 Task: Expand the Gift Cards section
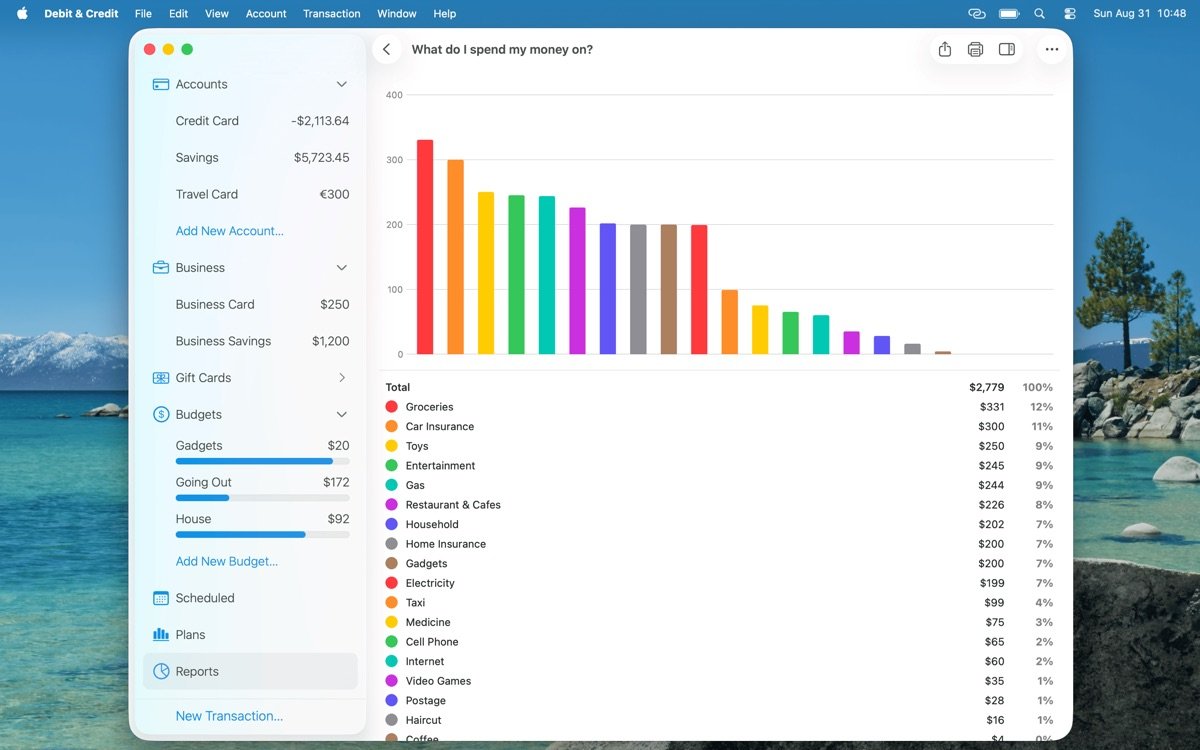coord(341,378)
